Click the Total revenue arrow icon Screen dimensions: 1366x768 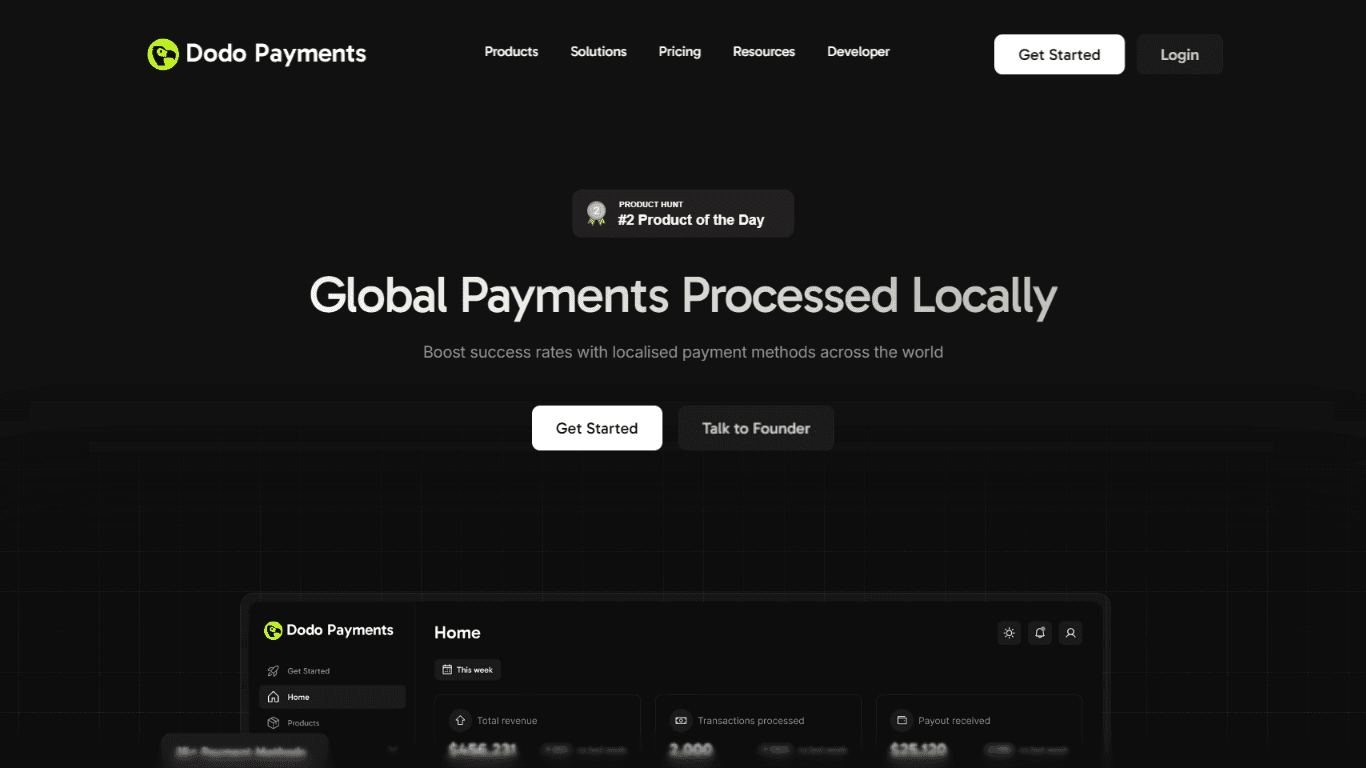(460, 720)
